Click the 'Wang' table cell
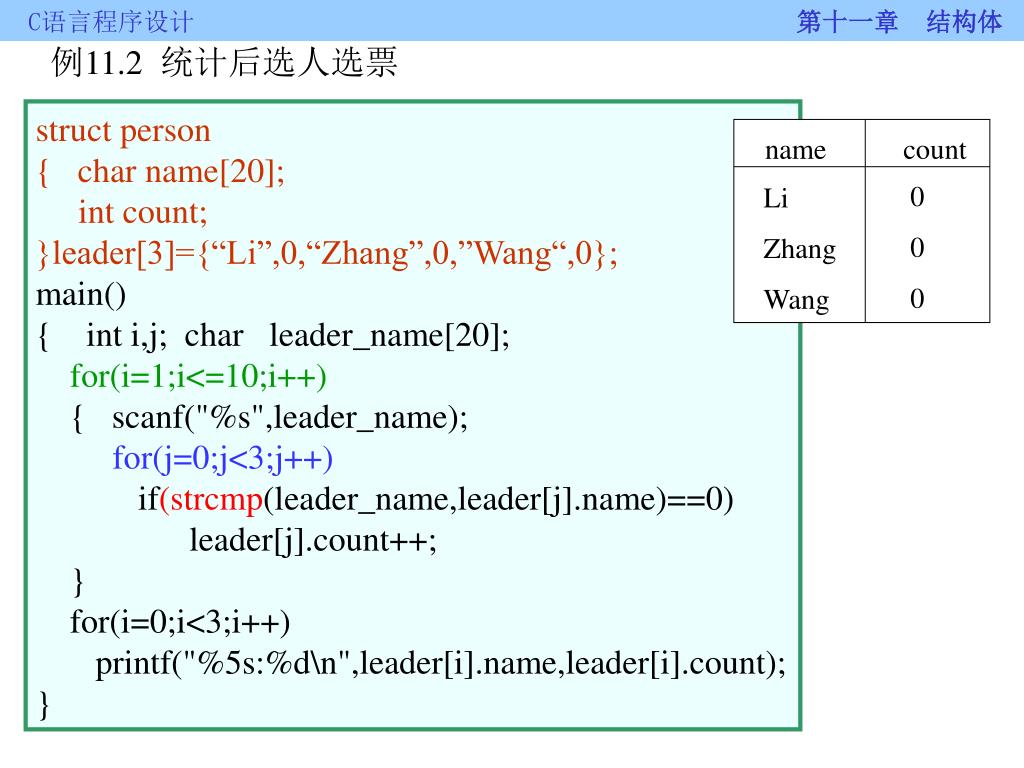 click(797, 300)
